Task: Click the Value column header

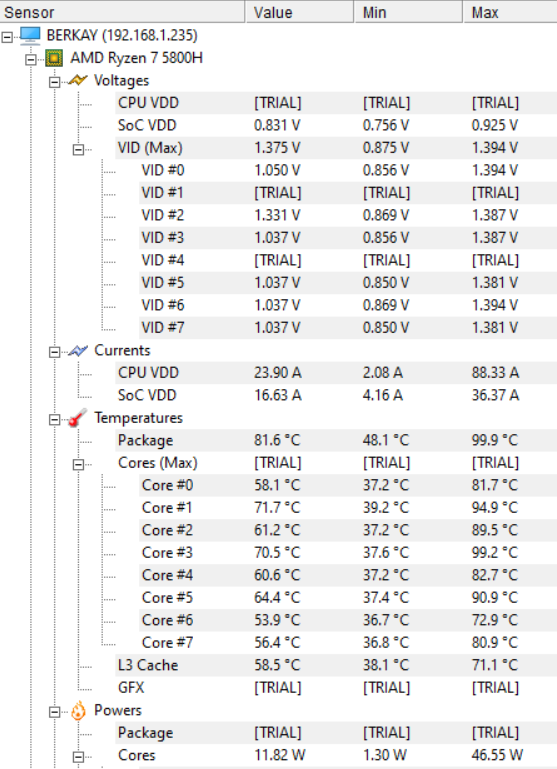Action: (x=300, y=12)
